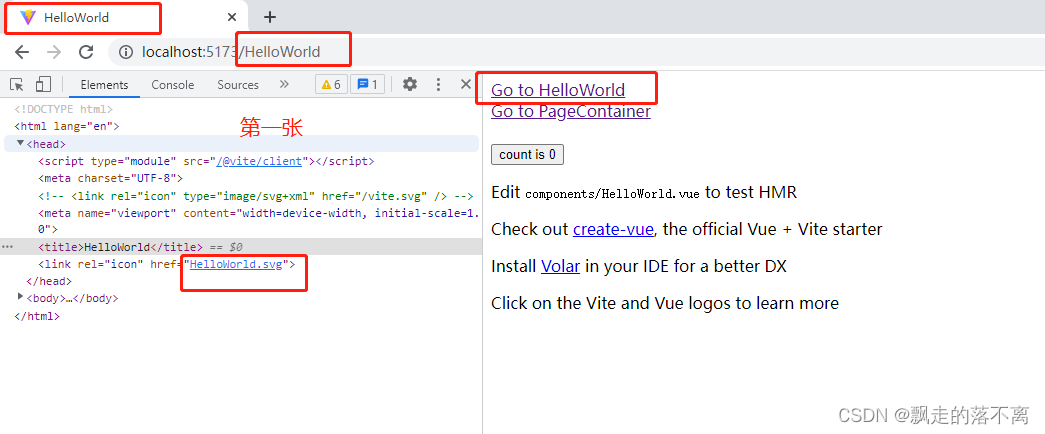Click the site info icon in address bar
The height and width of the screenshot is (434, 1045).
click(125, 52)
